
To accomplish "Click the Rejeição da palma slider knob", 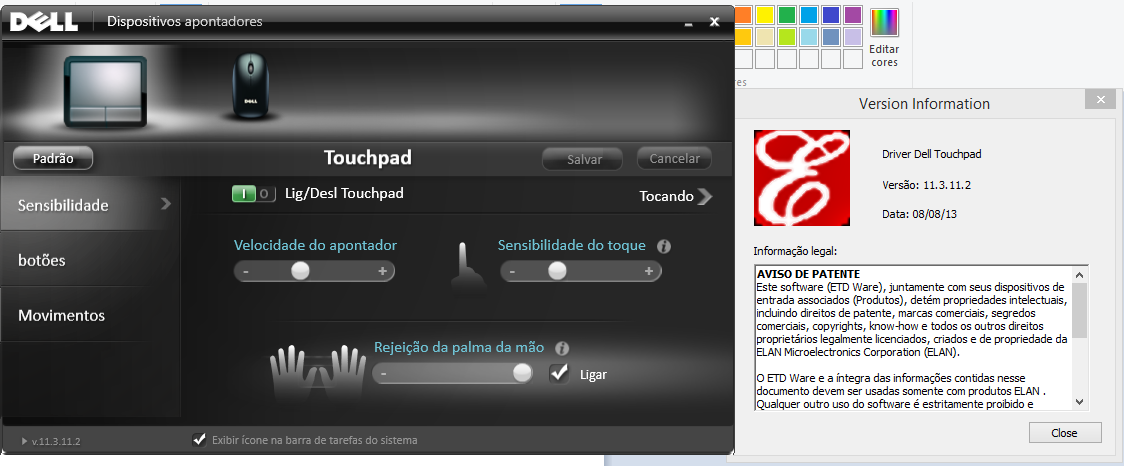I will (523, 374).
